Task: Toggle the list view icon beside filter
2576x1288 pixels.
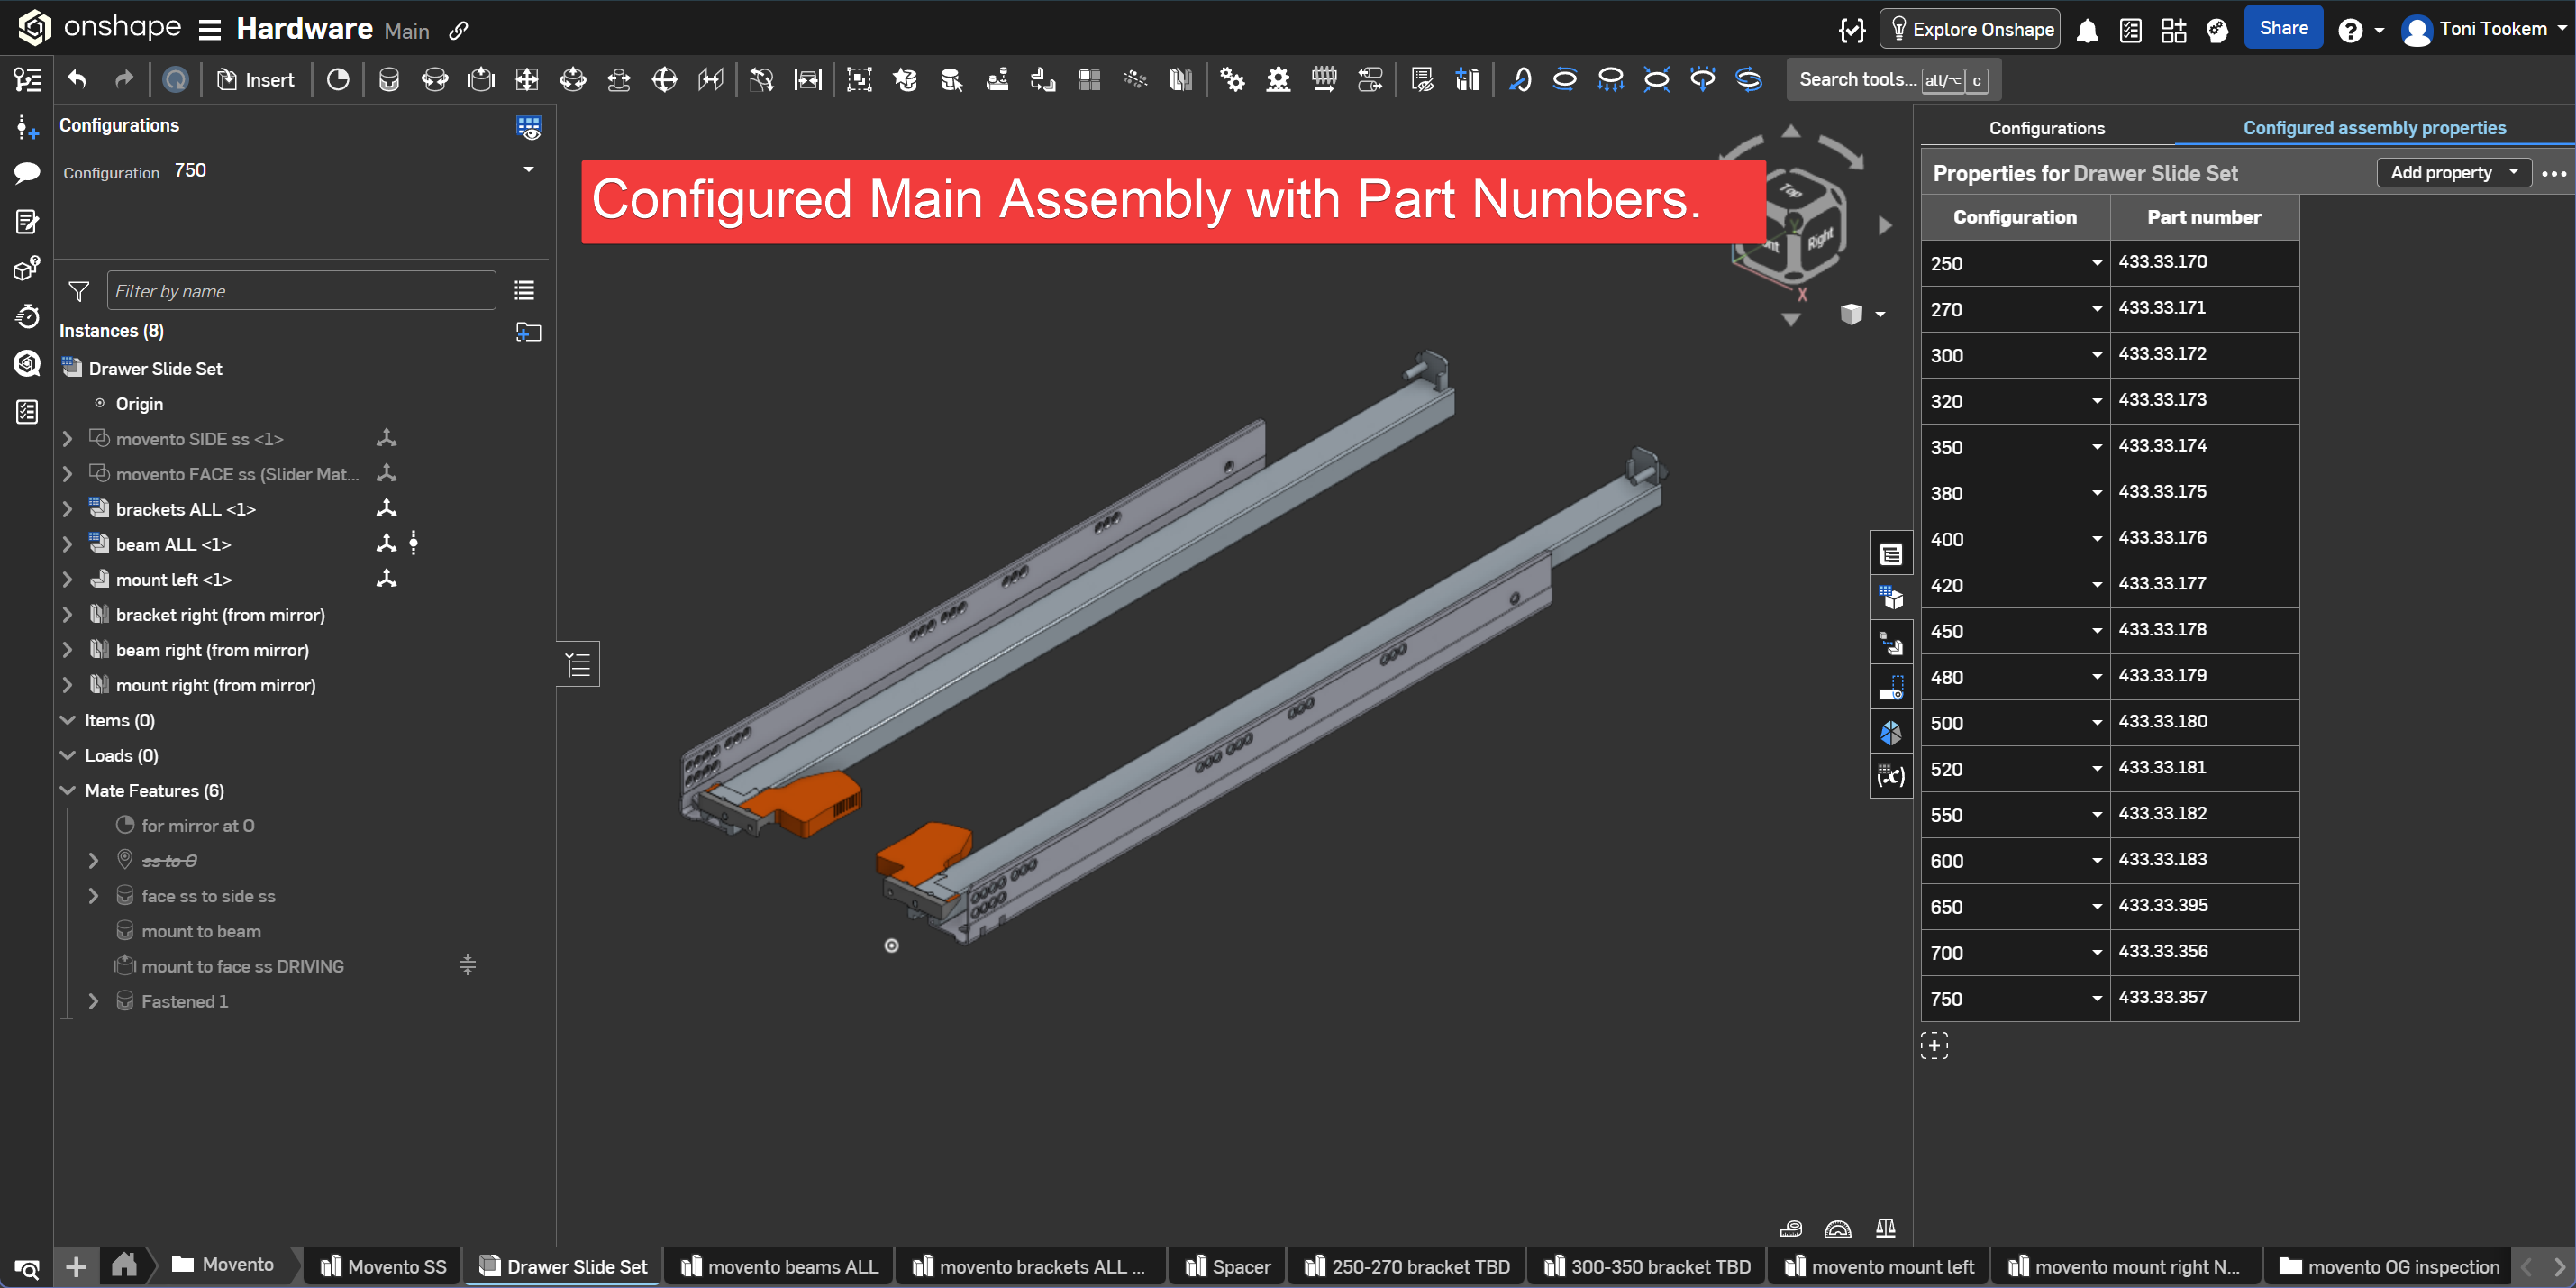Action: coord(524,291)
